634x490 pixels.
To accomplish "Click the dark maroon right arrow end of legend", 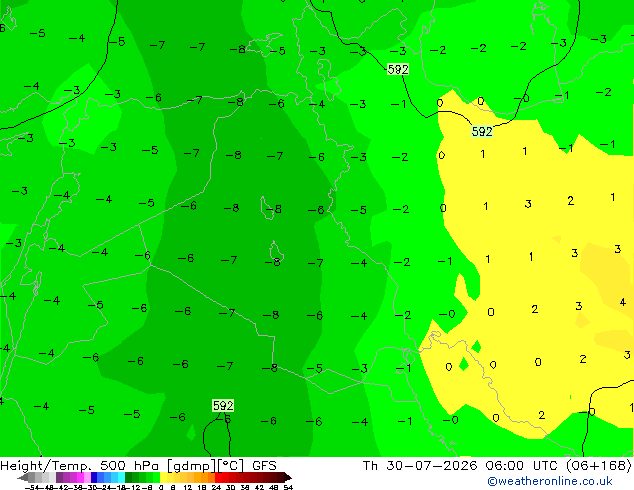I will [x=287, y=477].
